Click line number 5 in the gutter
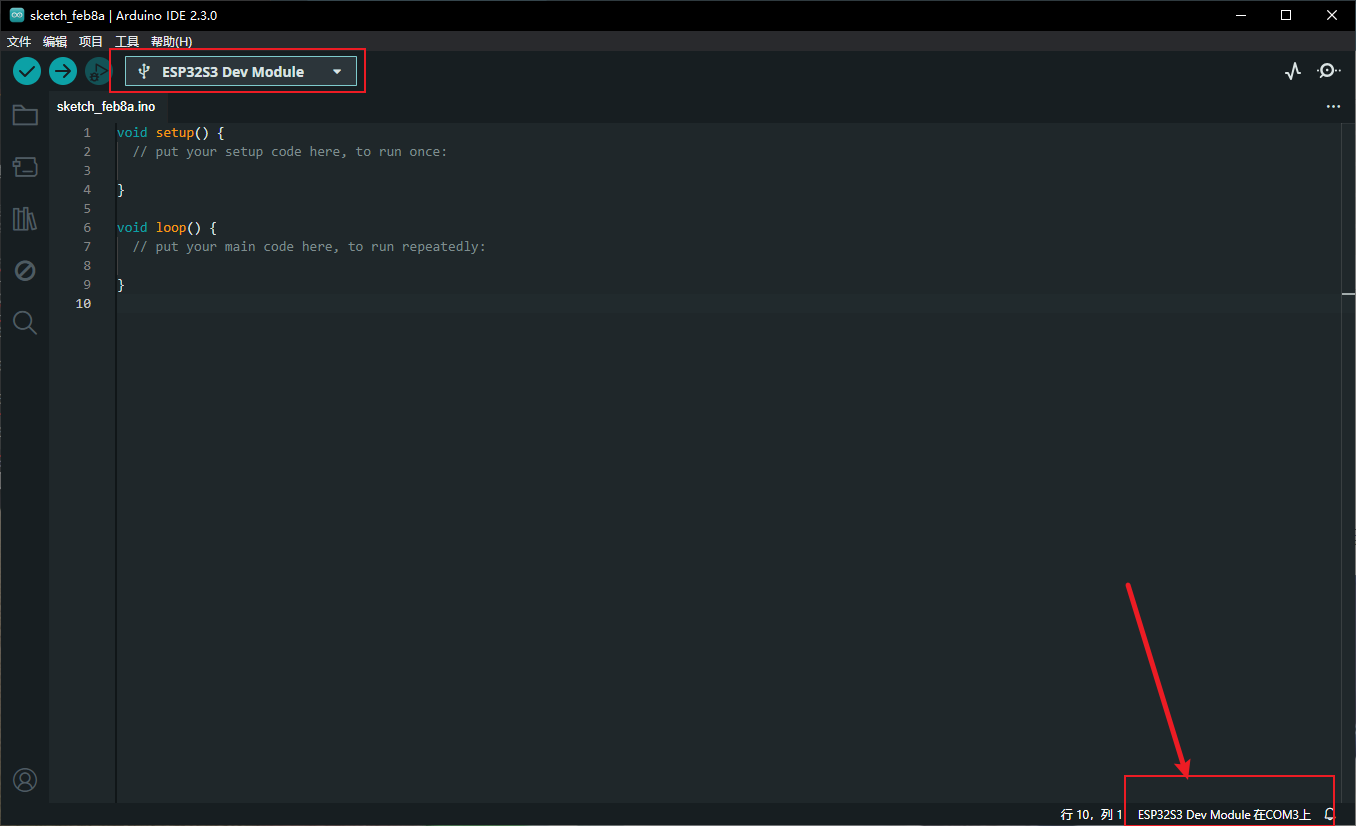This screenshot has width=1356, height=826. pos(87,208)
